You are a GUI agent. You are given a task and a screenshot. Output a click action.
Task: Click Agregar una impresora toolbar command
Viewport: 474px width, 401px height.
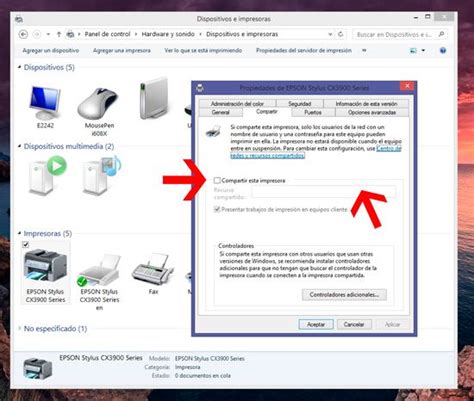pos(122,50)
